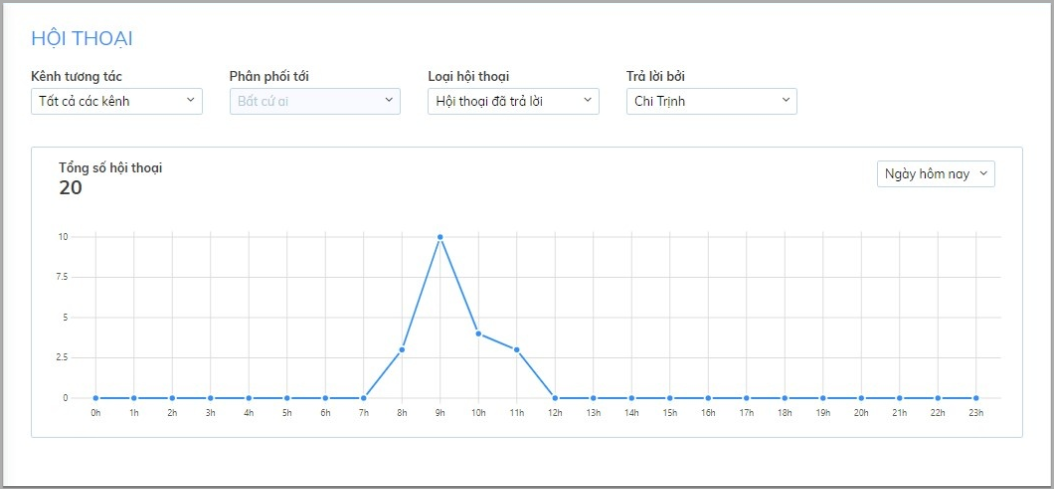Select the data point at 11h
1054x489 pixels.
[516, 350]
